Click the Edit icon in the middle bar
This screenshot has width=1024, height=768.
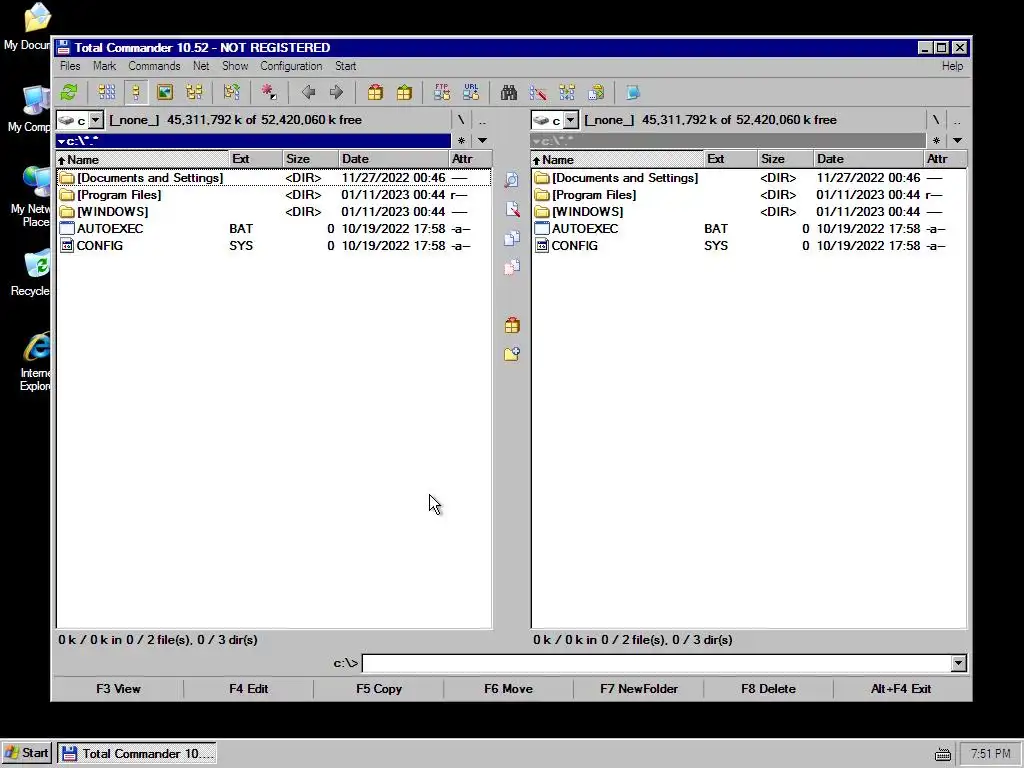click(x=512, y=209)
